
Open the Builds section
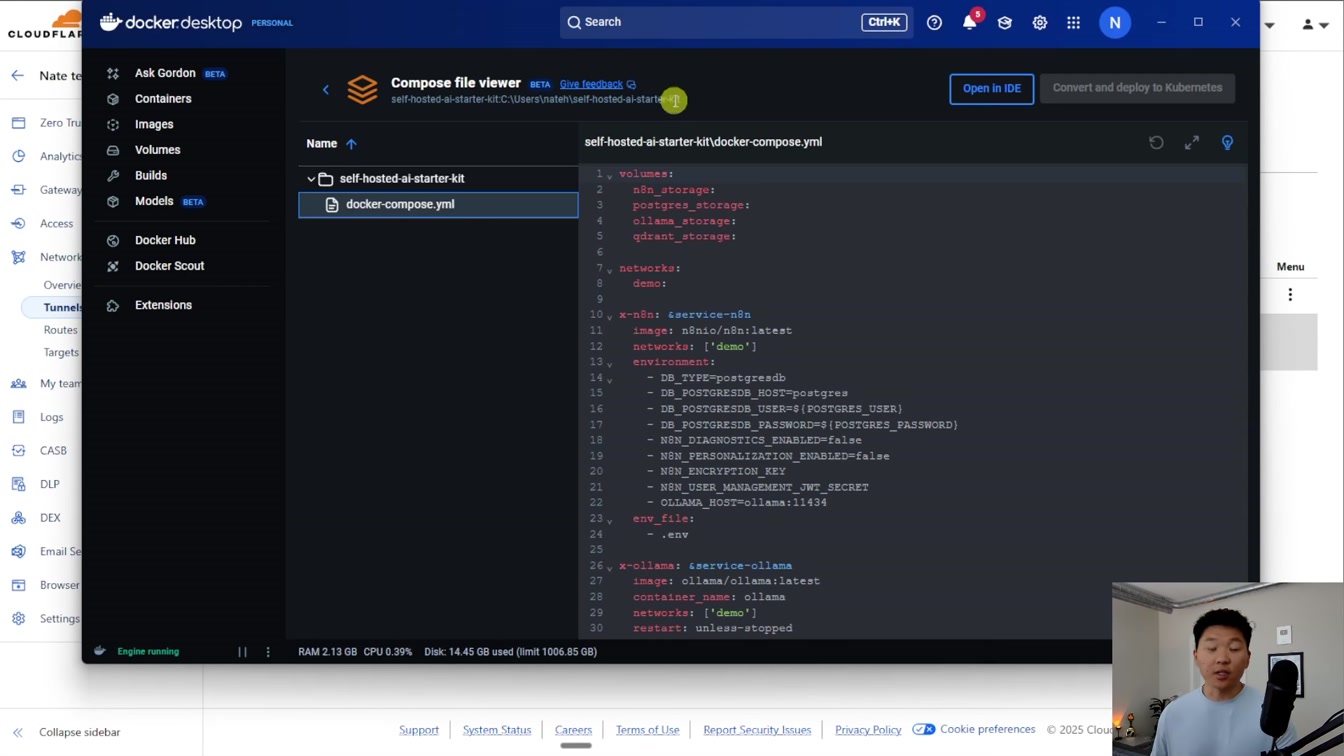(151, 175)
